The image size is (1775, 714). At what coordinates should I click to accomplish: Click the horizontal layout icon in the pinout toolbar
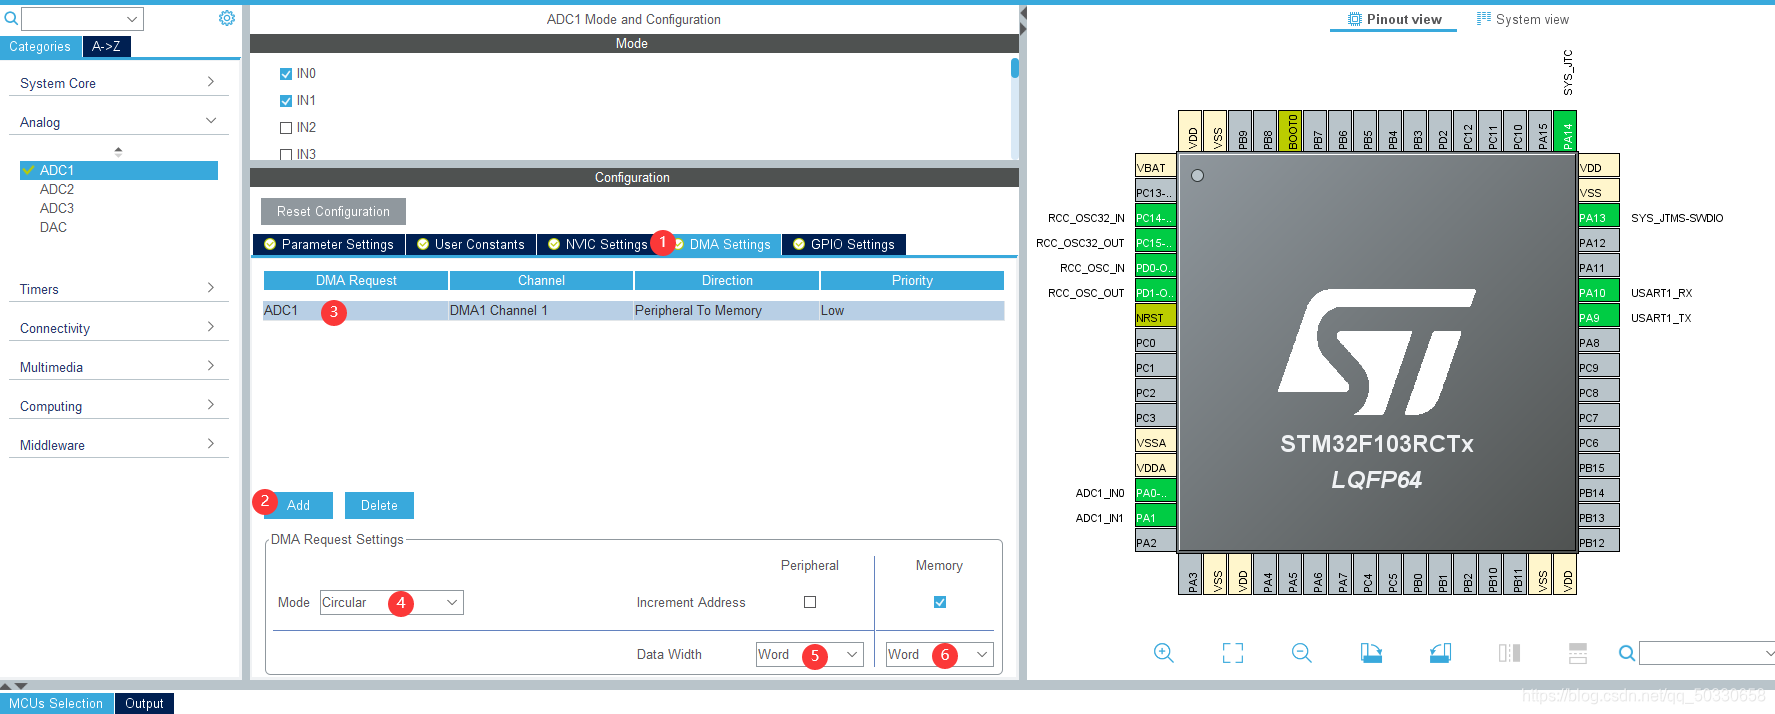coord(1578,653)
